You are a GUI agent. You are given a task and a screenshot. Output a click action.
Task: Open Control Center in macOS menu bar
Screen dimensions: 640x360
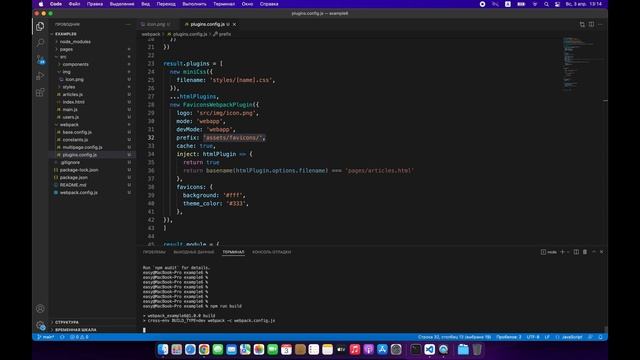(557, 4)
